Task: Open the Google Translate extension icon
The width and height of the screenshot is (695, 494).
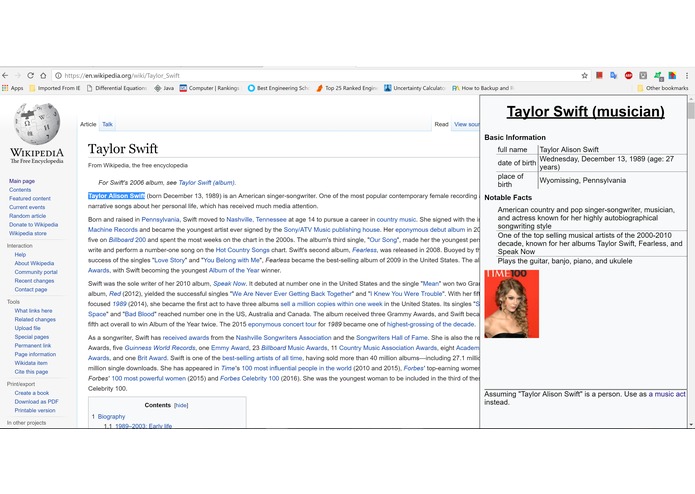Action: pyautogui.click(x=613, y=75)
